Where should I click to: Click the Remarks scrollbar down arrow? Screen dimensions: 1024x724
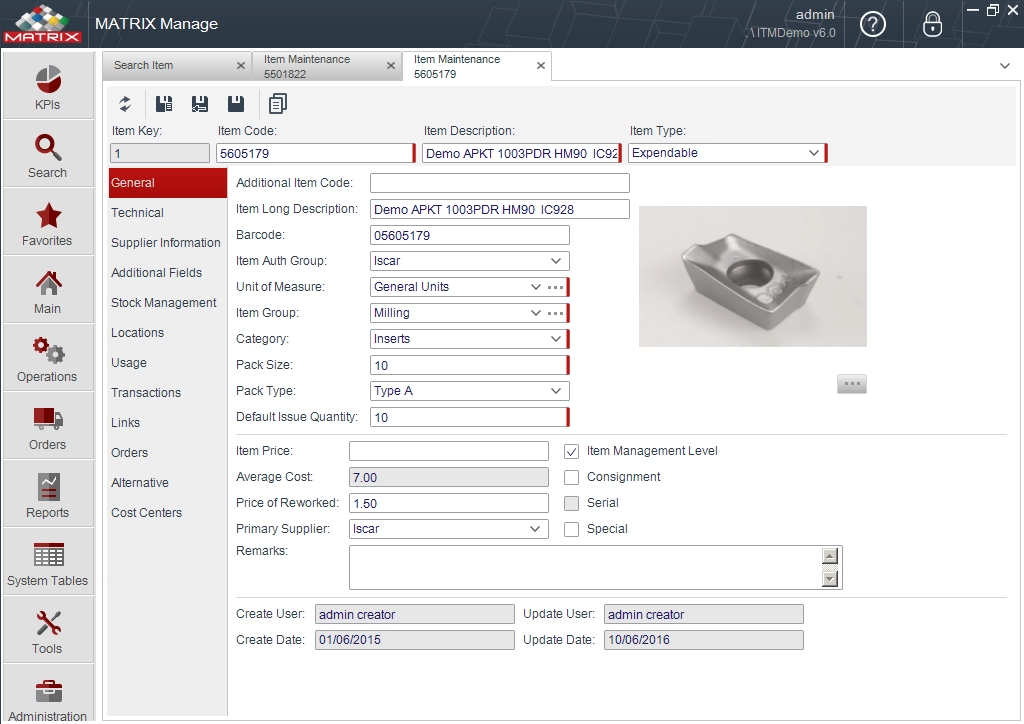coord(830,578)
